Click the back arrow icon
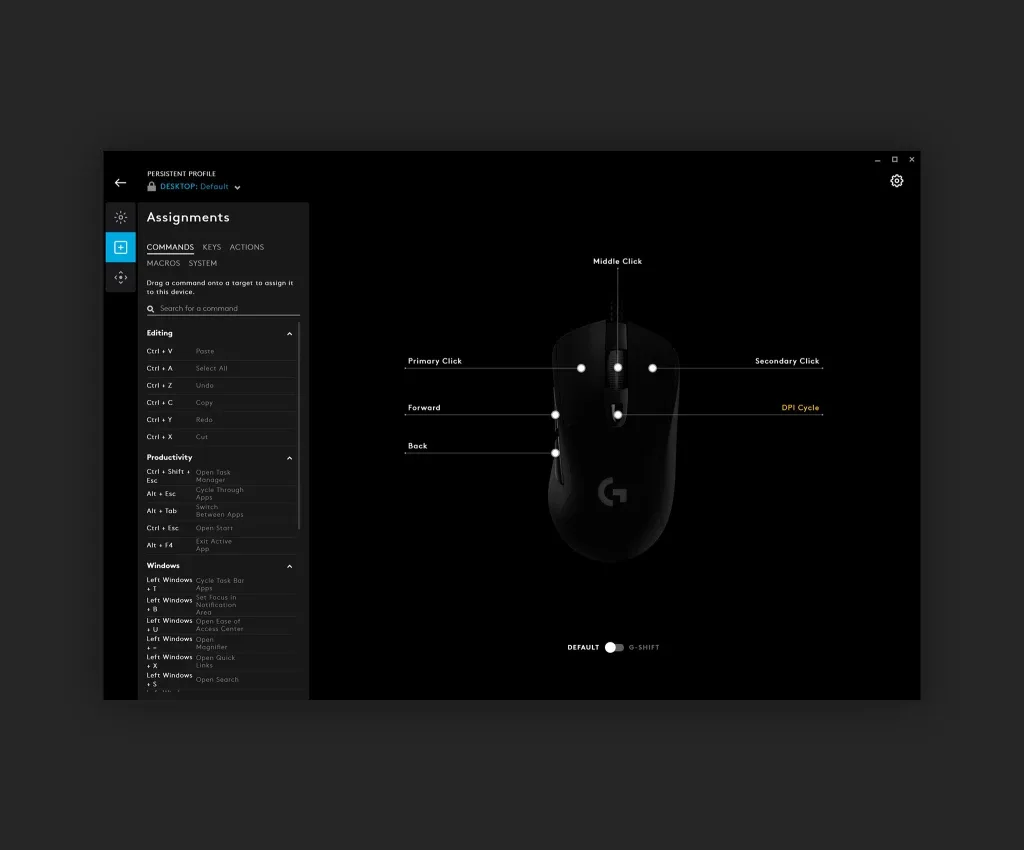Viewport: 1024px width, 850px height. pos(120,183)
